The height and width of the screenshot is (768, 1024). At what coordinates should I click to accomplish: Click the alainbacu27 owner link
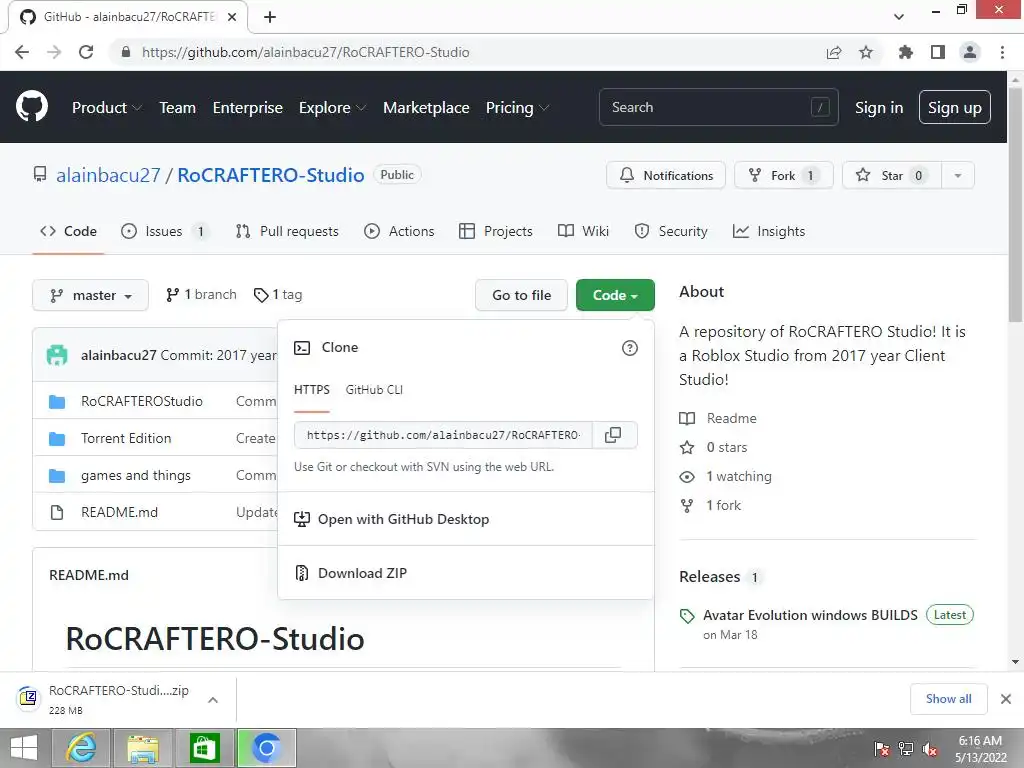coord(108,175)
